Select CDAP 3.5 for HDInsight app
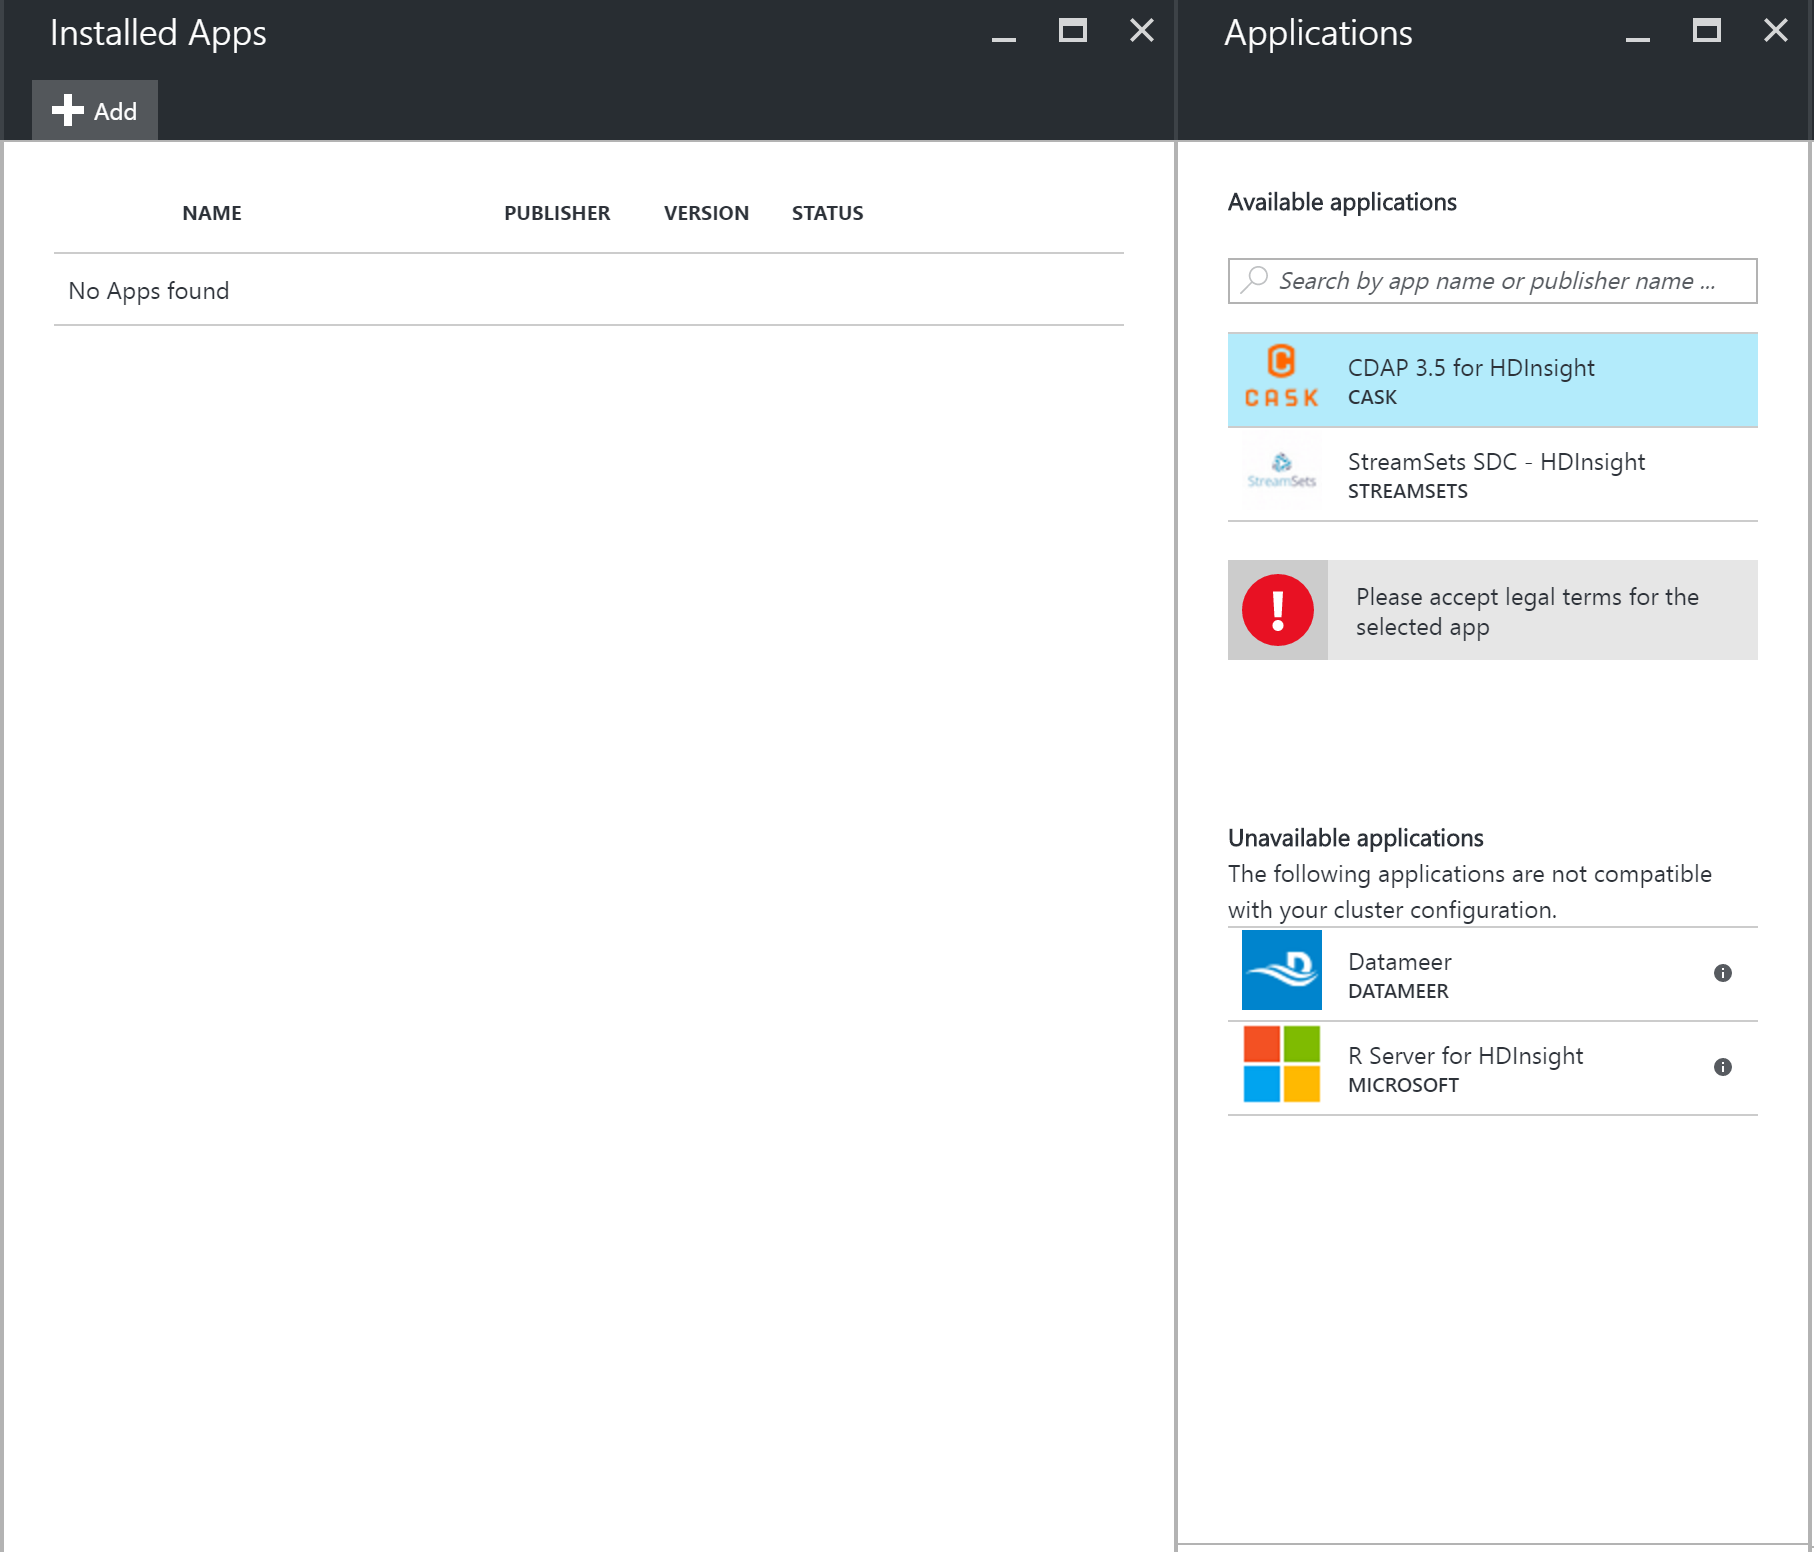 click(x=1493, y=380)
